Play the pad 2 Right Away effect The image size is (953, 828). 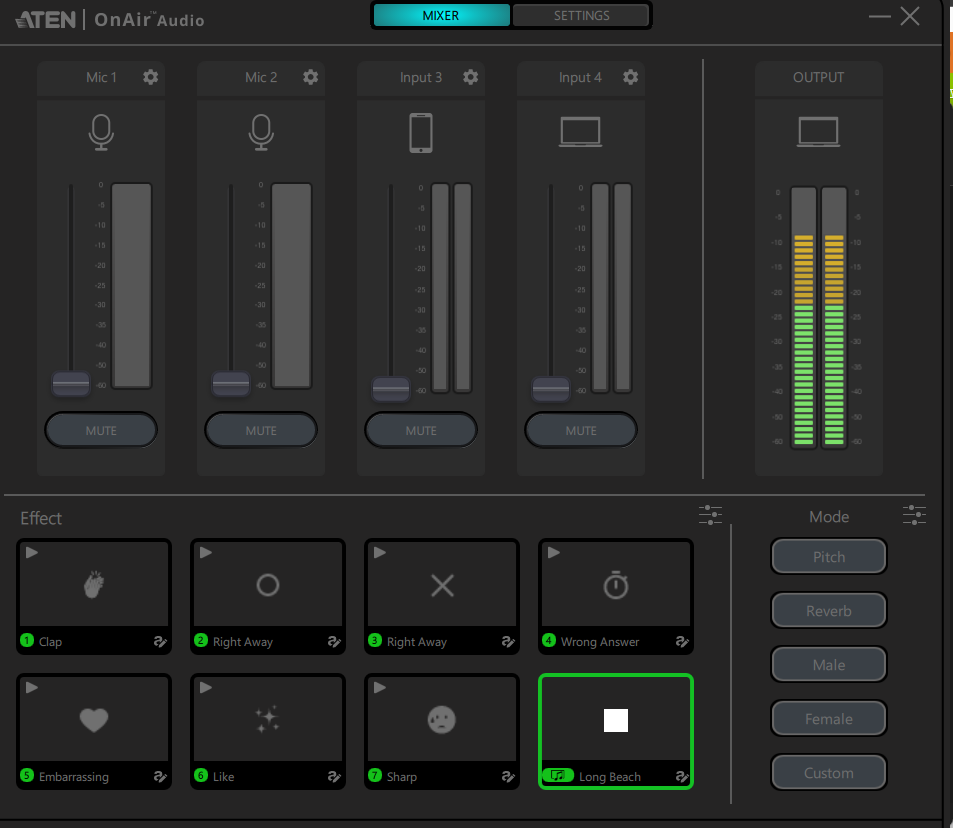coord(205,552)
